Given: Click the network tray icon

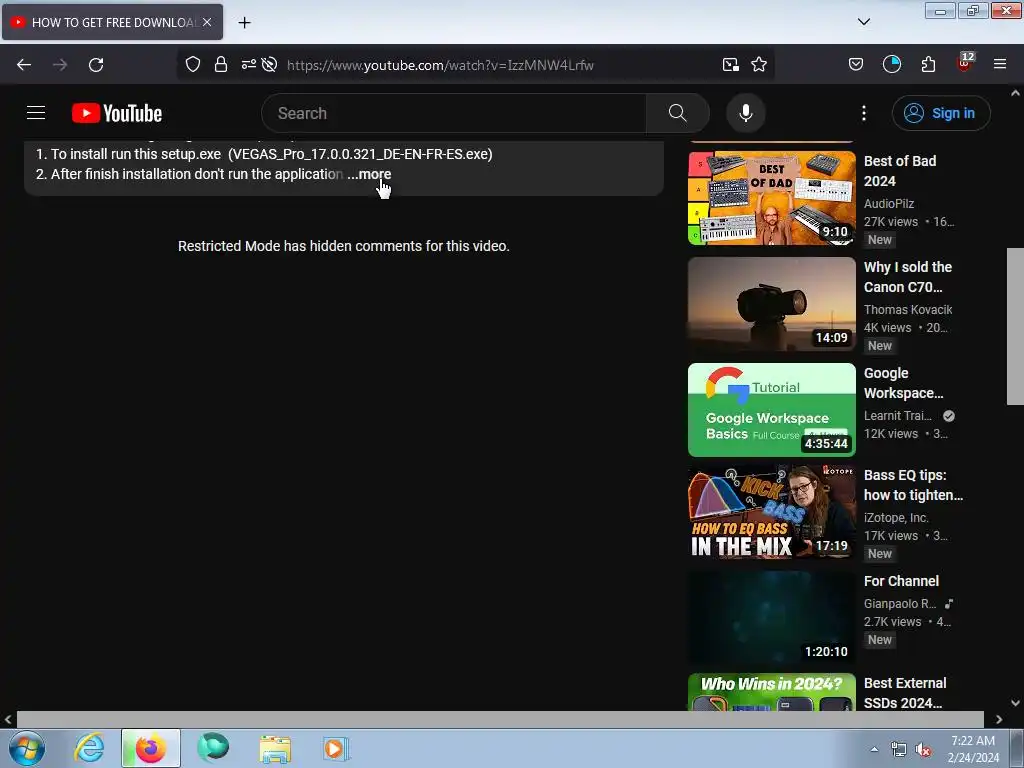Looking at the screenshot, I should (x=899, y=750).
